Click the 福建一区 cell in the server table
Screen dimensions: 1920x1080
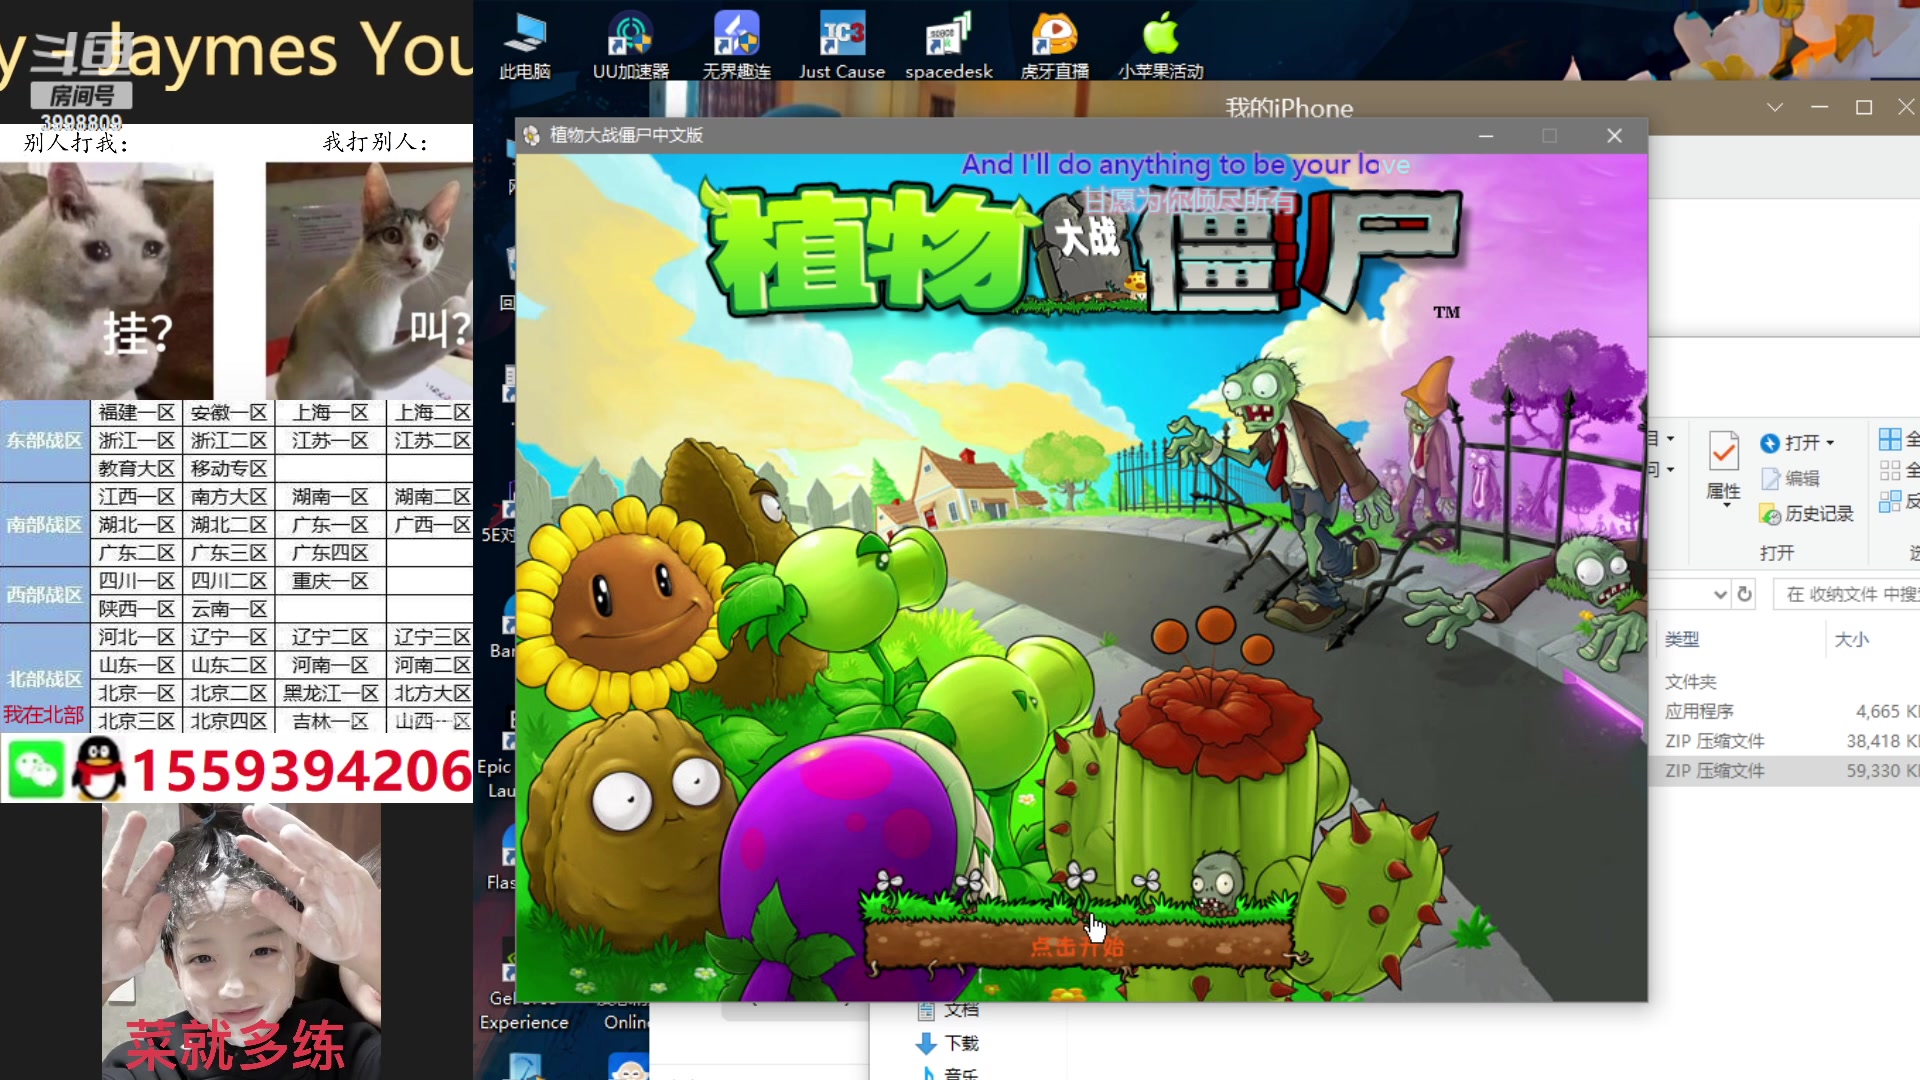pyautogui.click(x=137, y=412)
